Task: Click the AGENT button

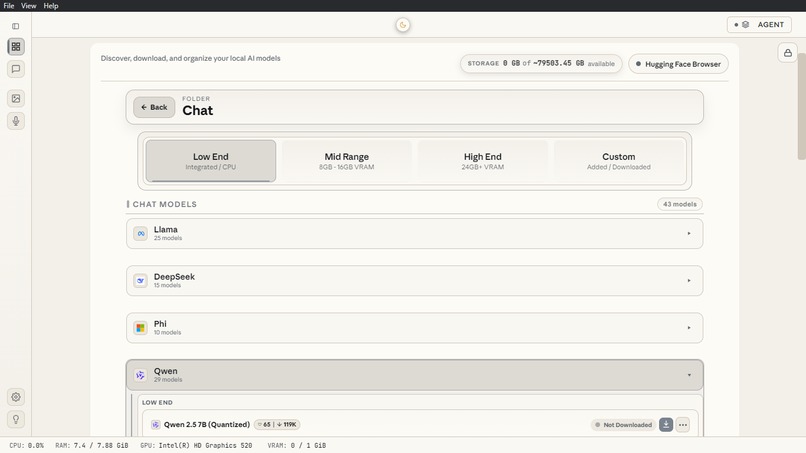Action: click(x=759, y=25)
